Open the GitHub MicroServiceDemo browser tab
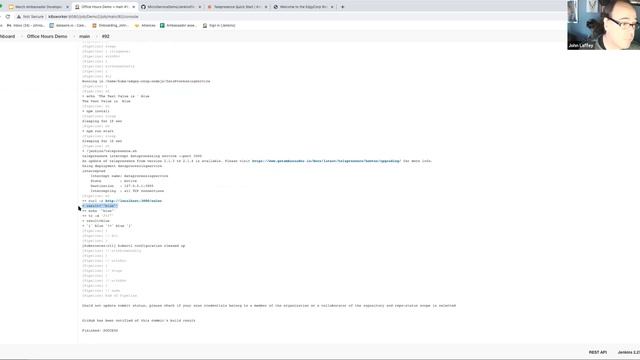 click(x=171, y=7)
